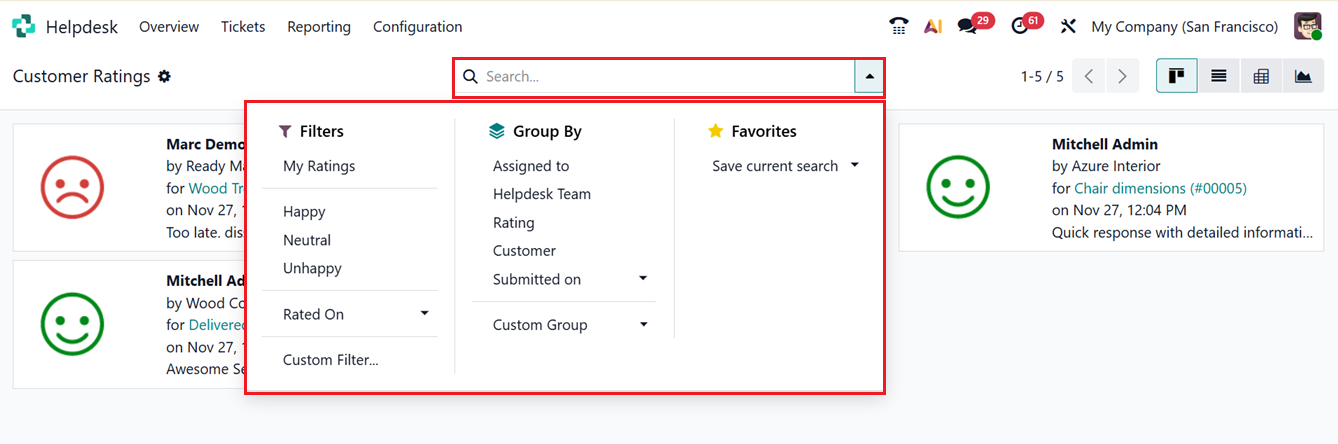Open the activities clock icon
This screenshot has width=1338, height=444.
[1020, 27]
